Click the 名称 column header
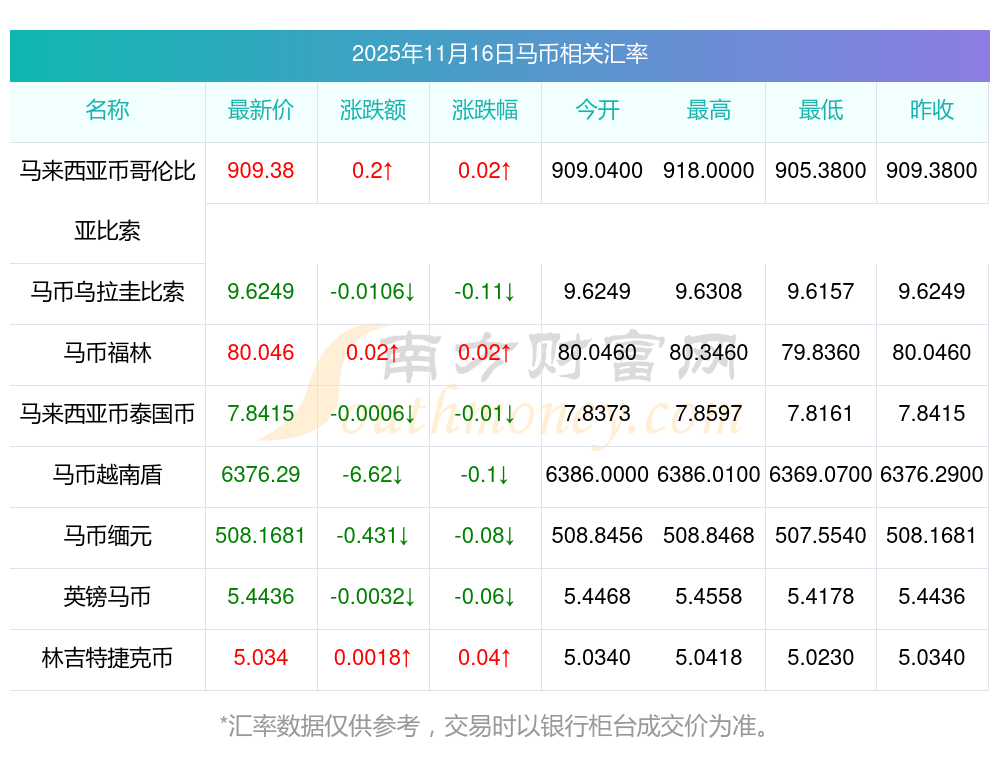Viewport: 1000px width, 757px height. point(107,110)
